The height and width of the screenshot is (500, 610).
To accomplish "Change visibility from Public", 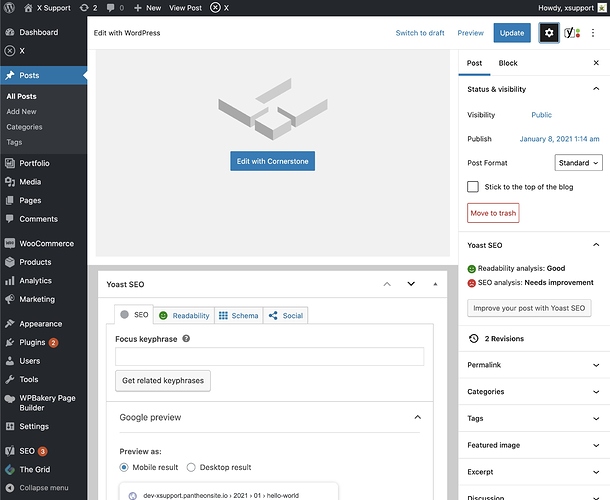I will (x=541, y=115).
